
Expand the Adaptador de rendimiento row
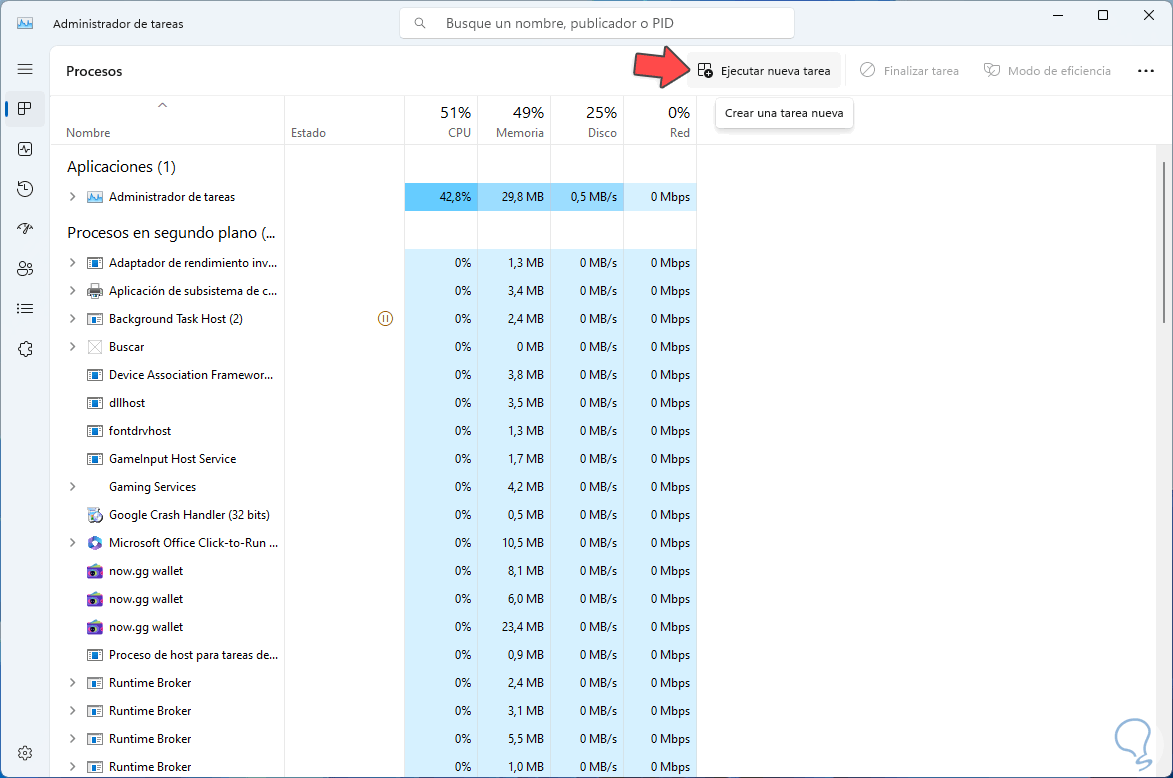coord(73,263)
